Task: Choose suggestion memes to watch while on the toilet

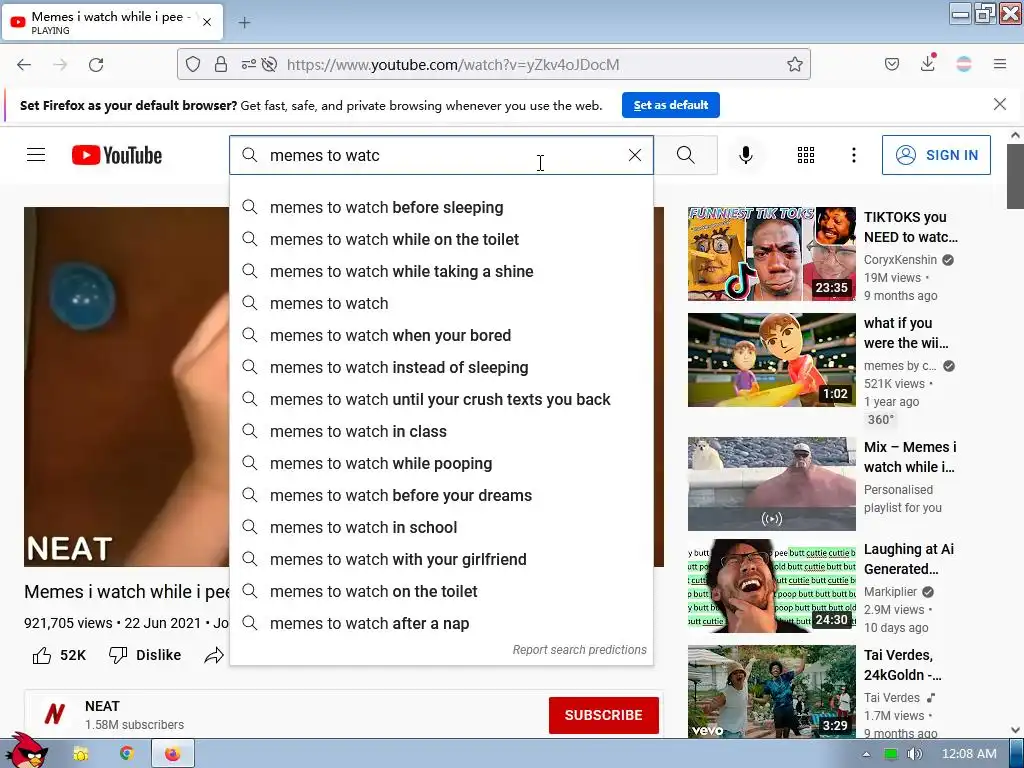Action: tap(441, 239)
